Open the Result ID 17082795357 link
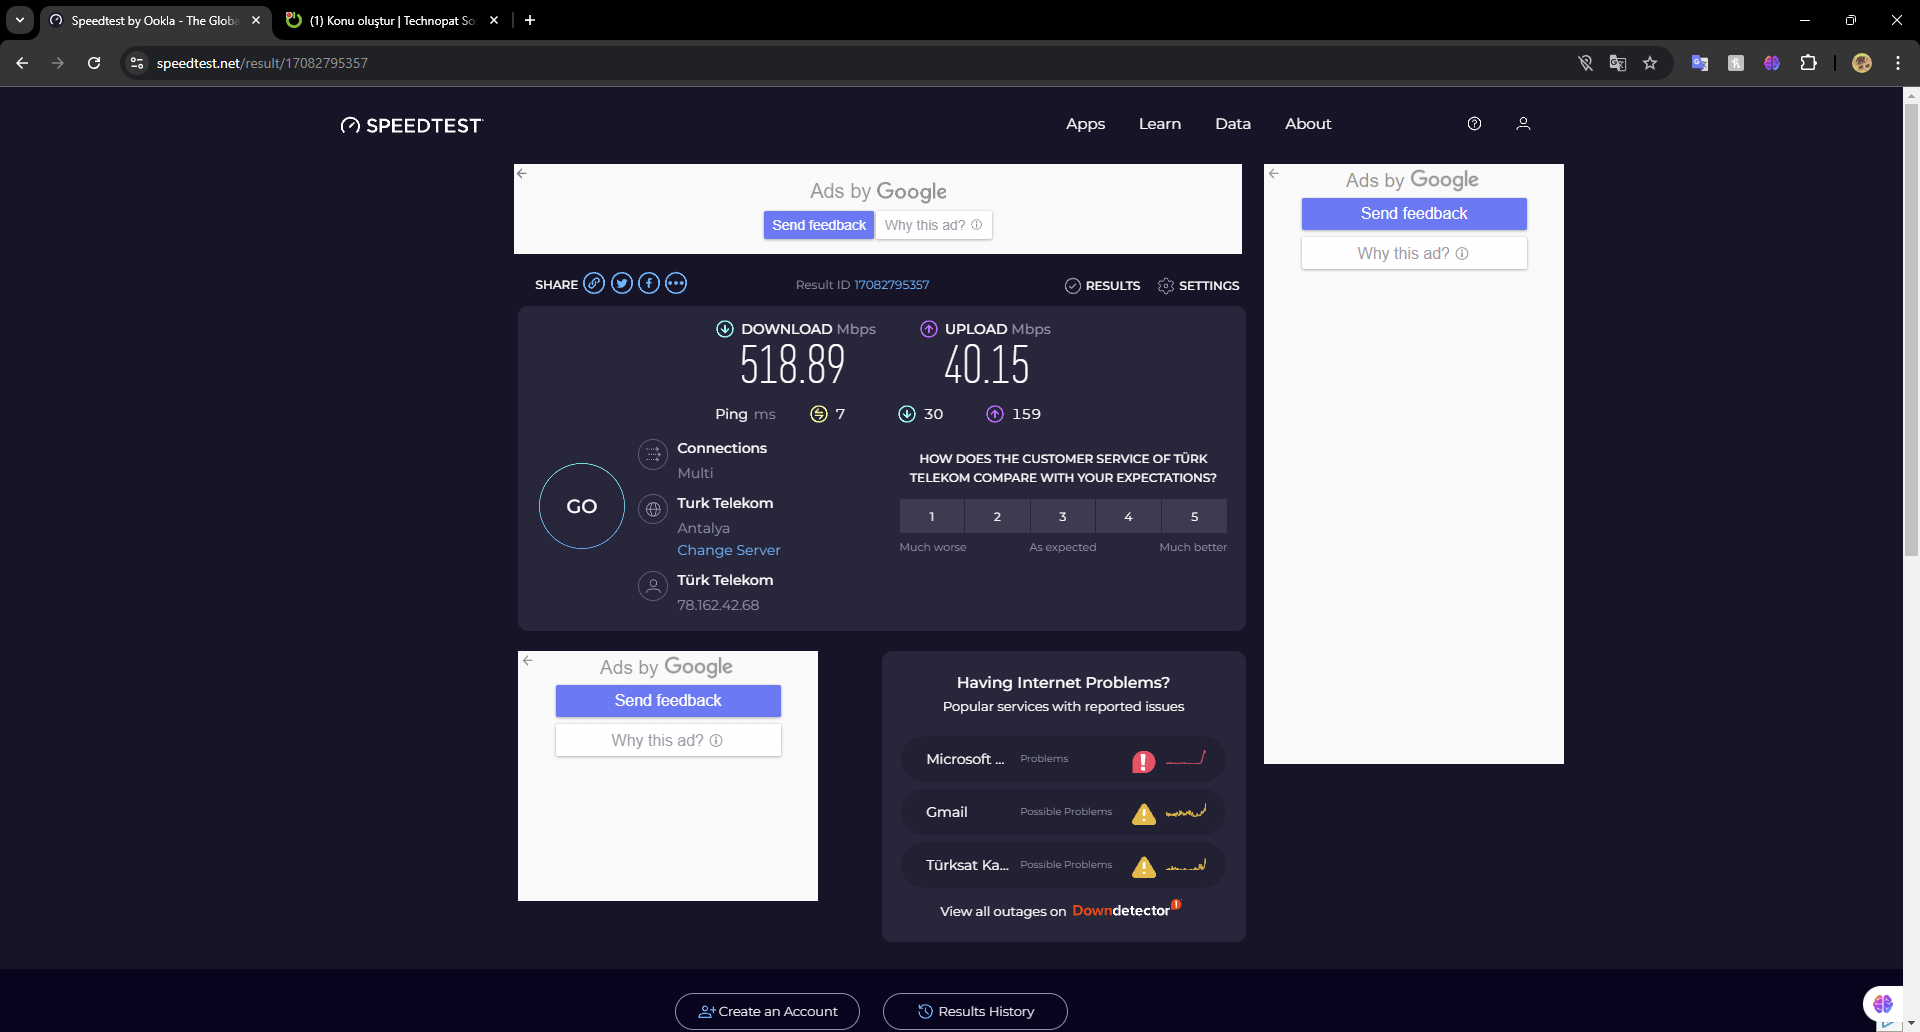Image resolution: width=1920 pixels, height=1032 pixels. tap(891, 285)
